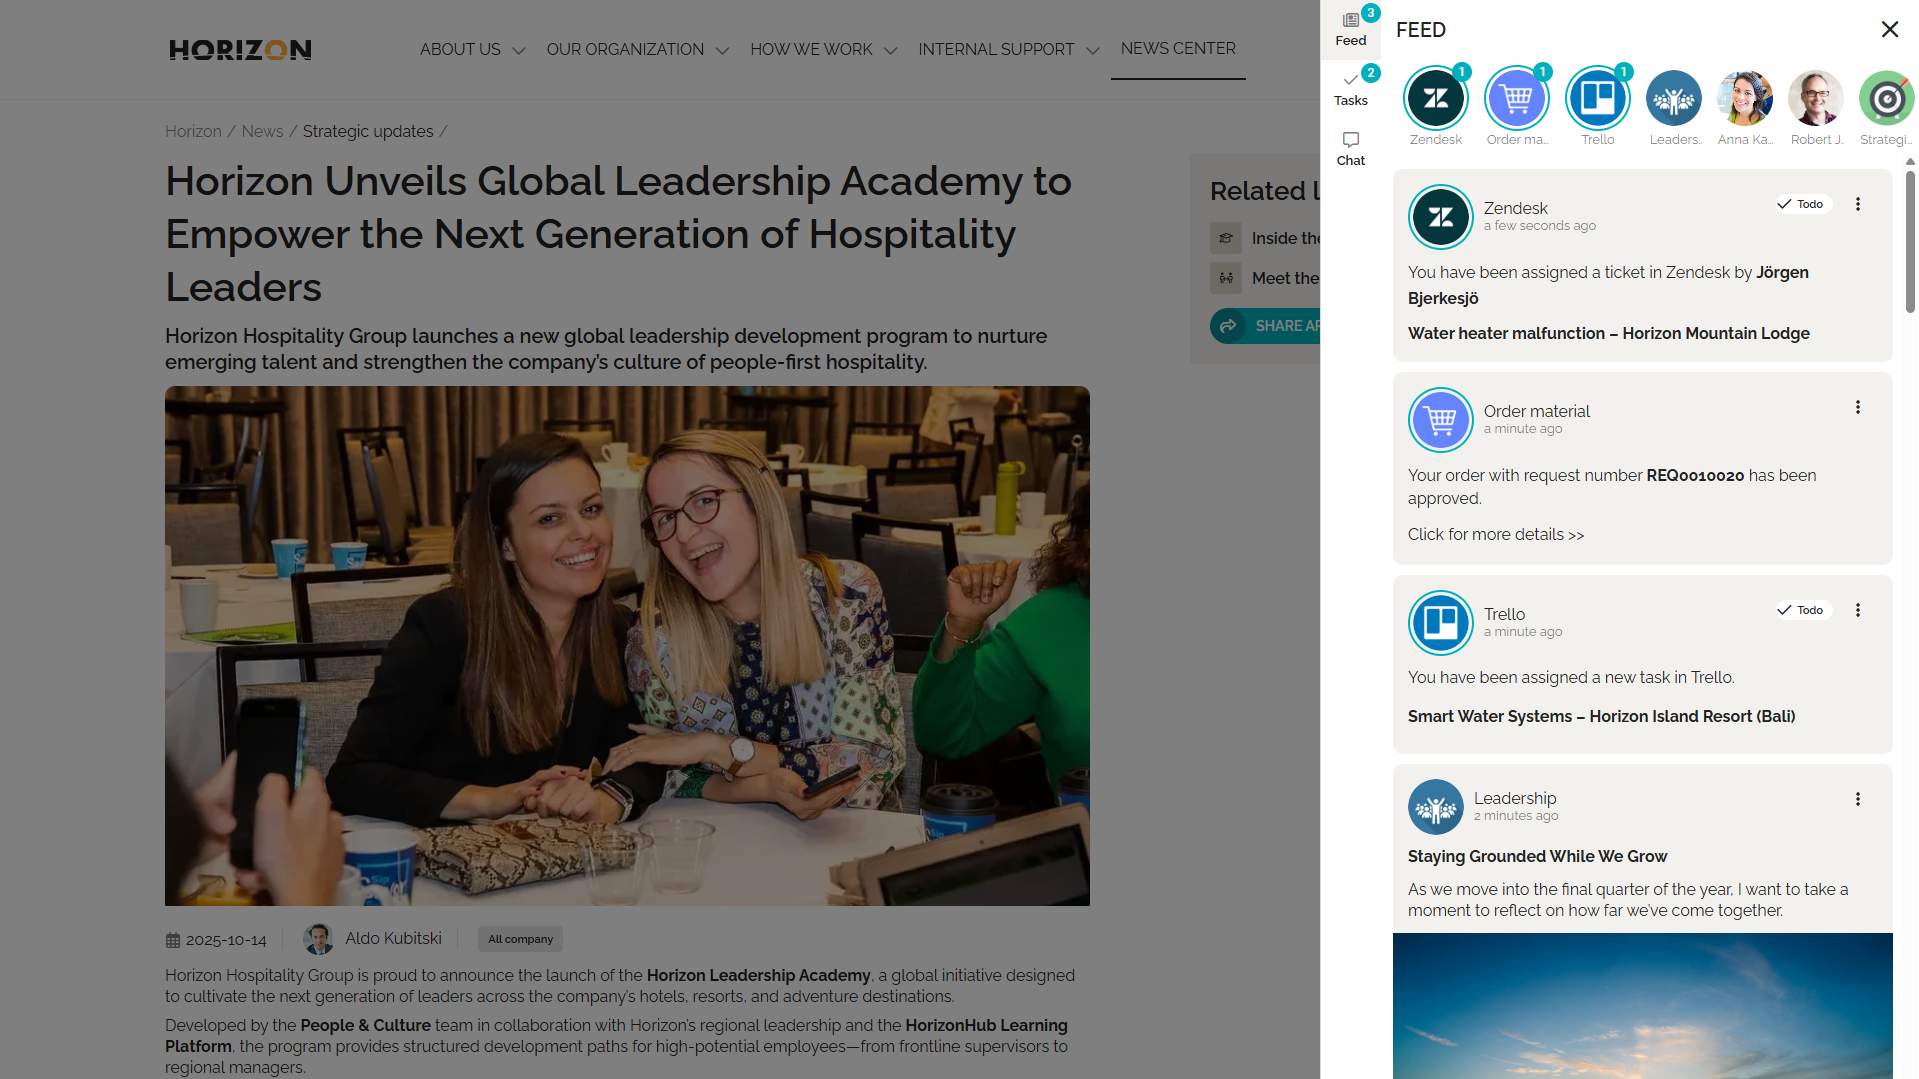Open the Chat panel icon

pyautogui.click(x=1350, y=148)
